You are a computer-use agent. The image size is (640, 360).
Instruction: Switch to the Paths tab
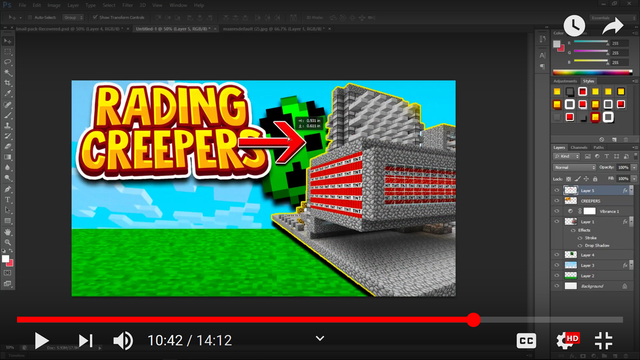tap(598, 147)
